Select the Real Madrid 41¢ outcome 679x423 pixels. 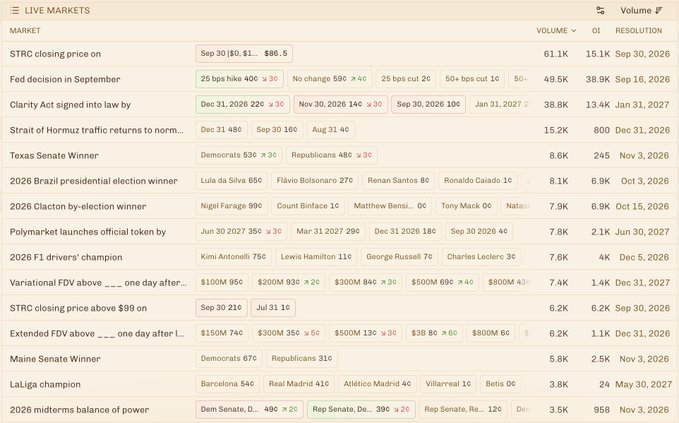click(x=299, y=384)
